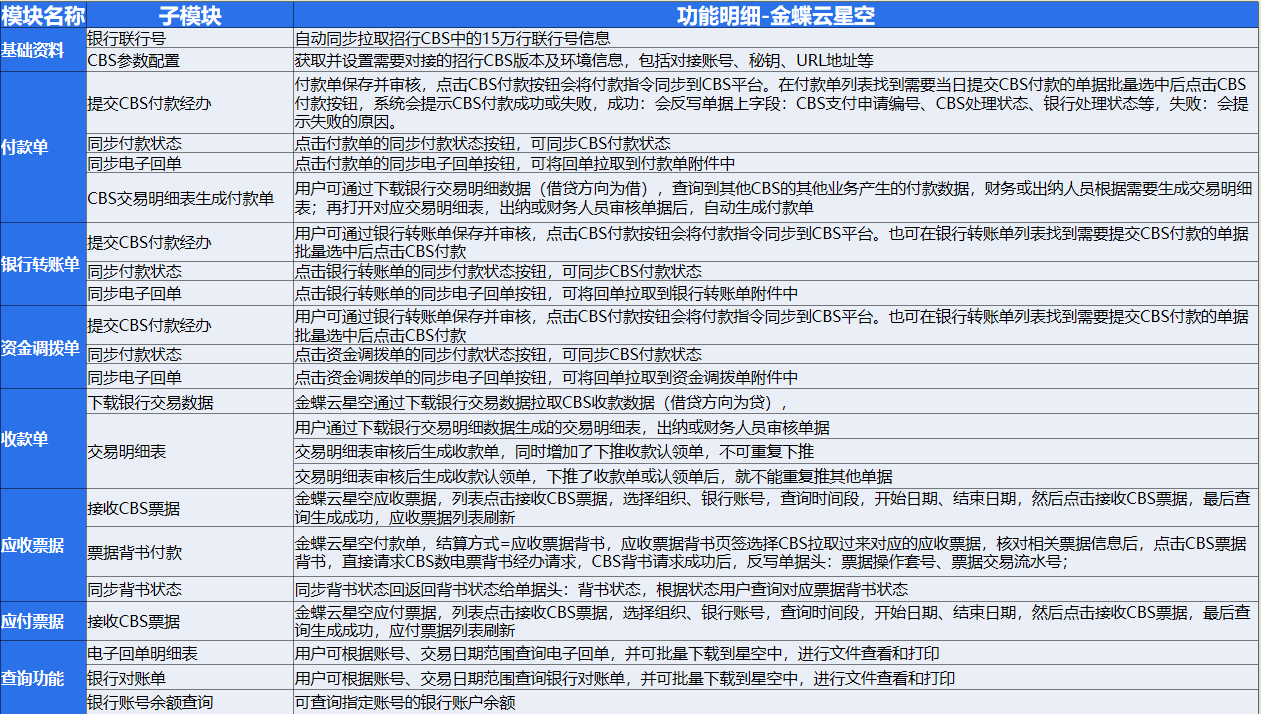Select the description starting 用户通过下载银行交易明细数据生成的交易明细表
The width and height of the screenshot is (1261, 714).
click(x=776, y=427)
